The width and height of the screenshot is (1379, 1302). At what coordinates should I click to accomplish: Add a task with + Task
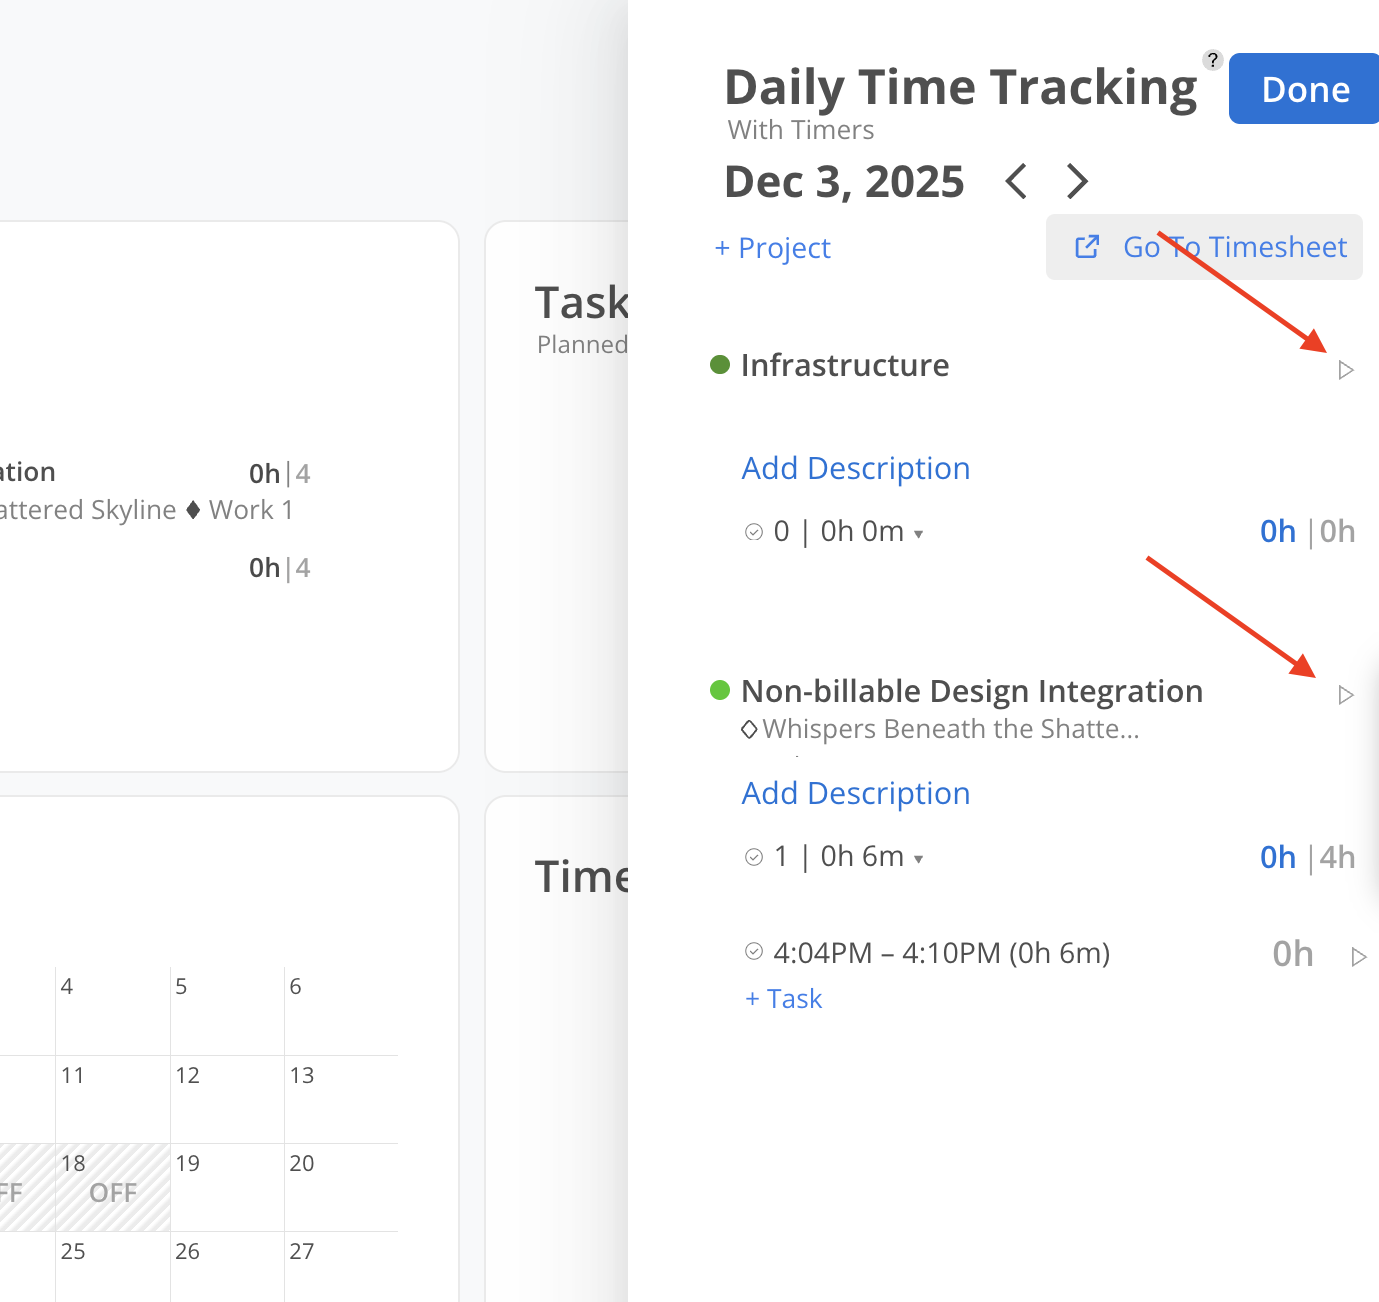(x=784, y=999)
